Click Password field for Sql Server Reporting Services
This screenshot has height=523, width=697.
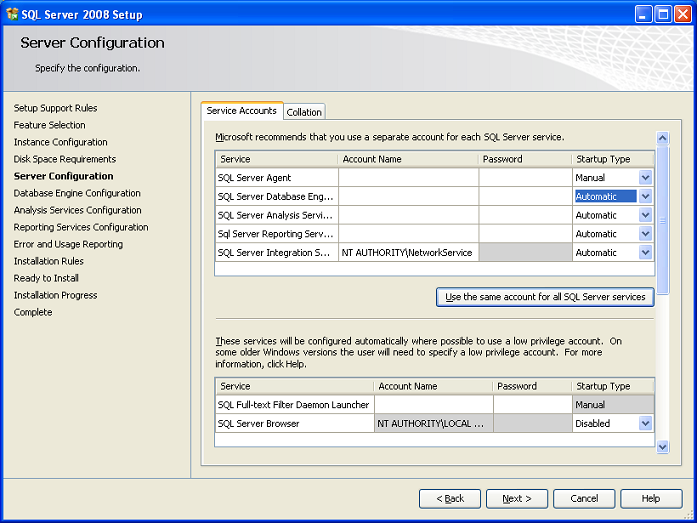[x=525, y=234]
